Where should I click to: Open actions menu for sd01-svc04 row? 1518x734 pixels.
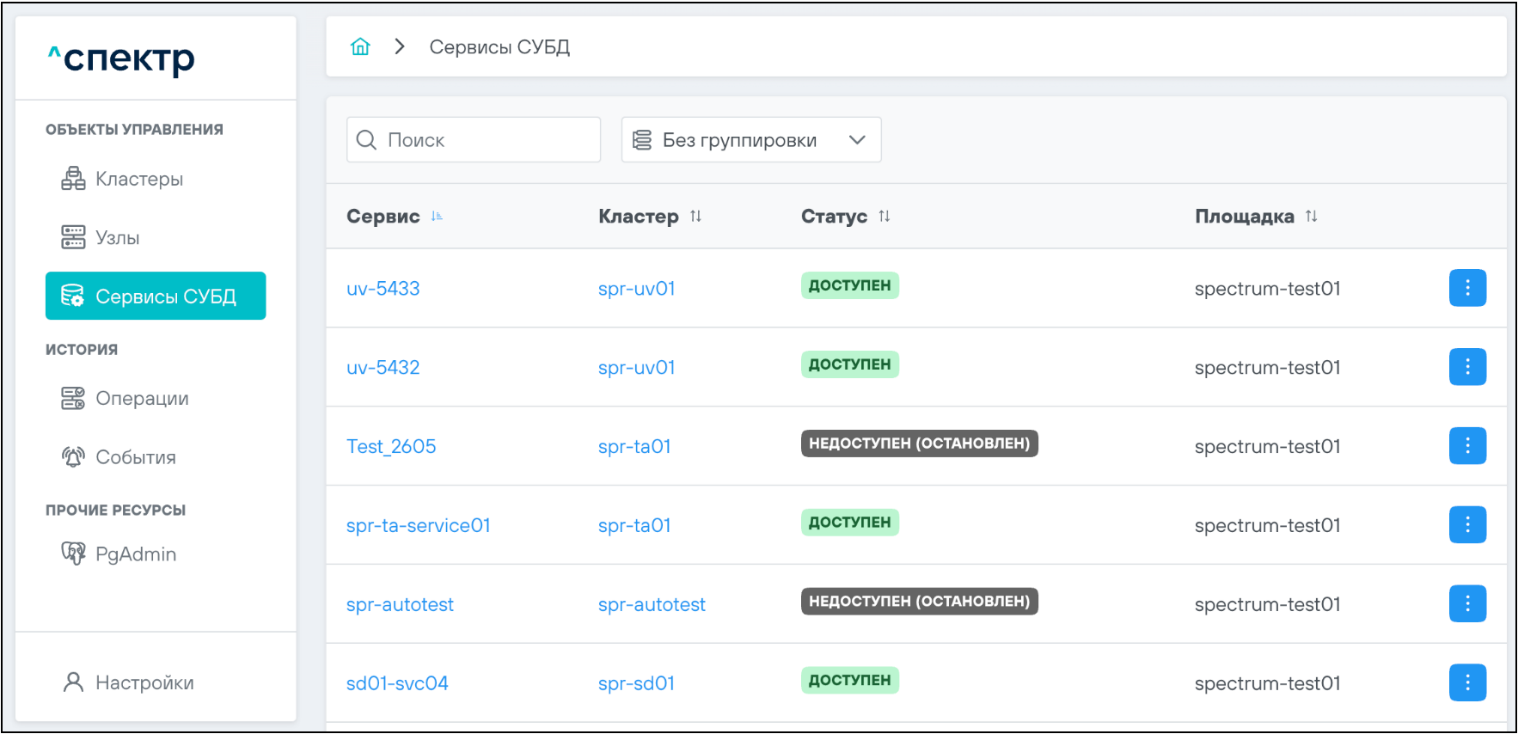pyautogui.click(x=1467, y=683)
